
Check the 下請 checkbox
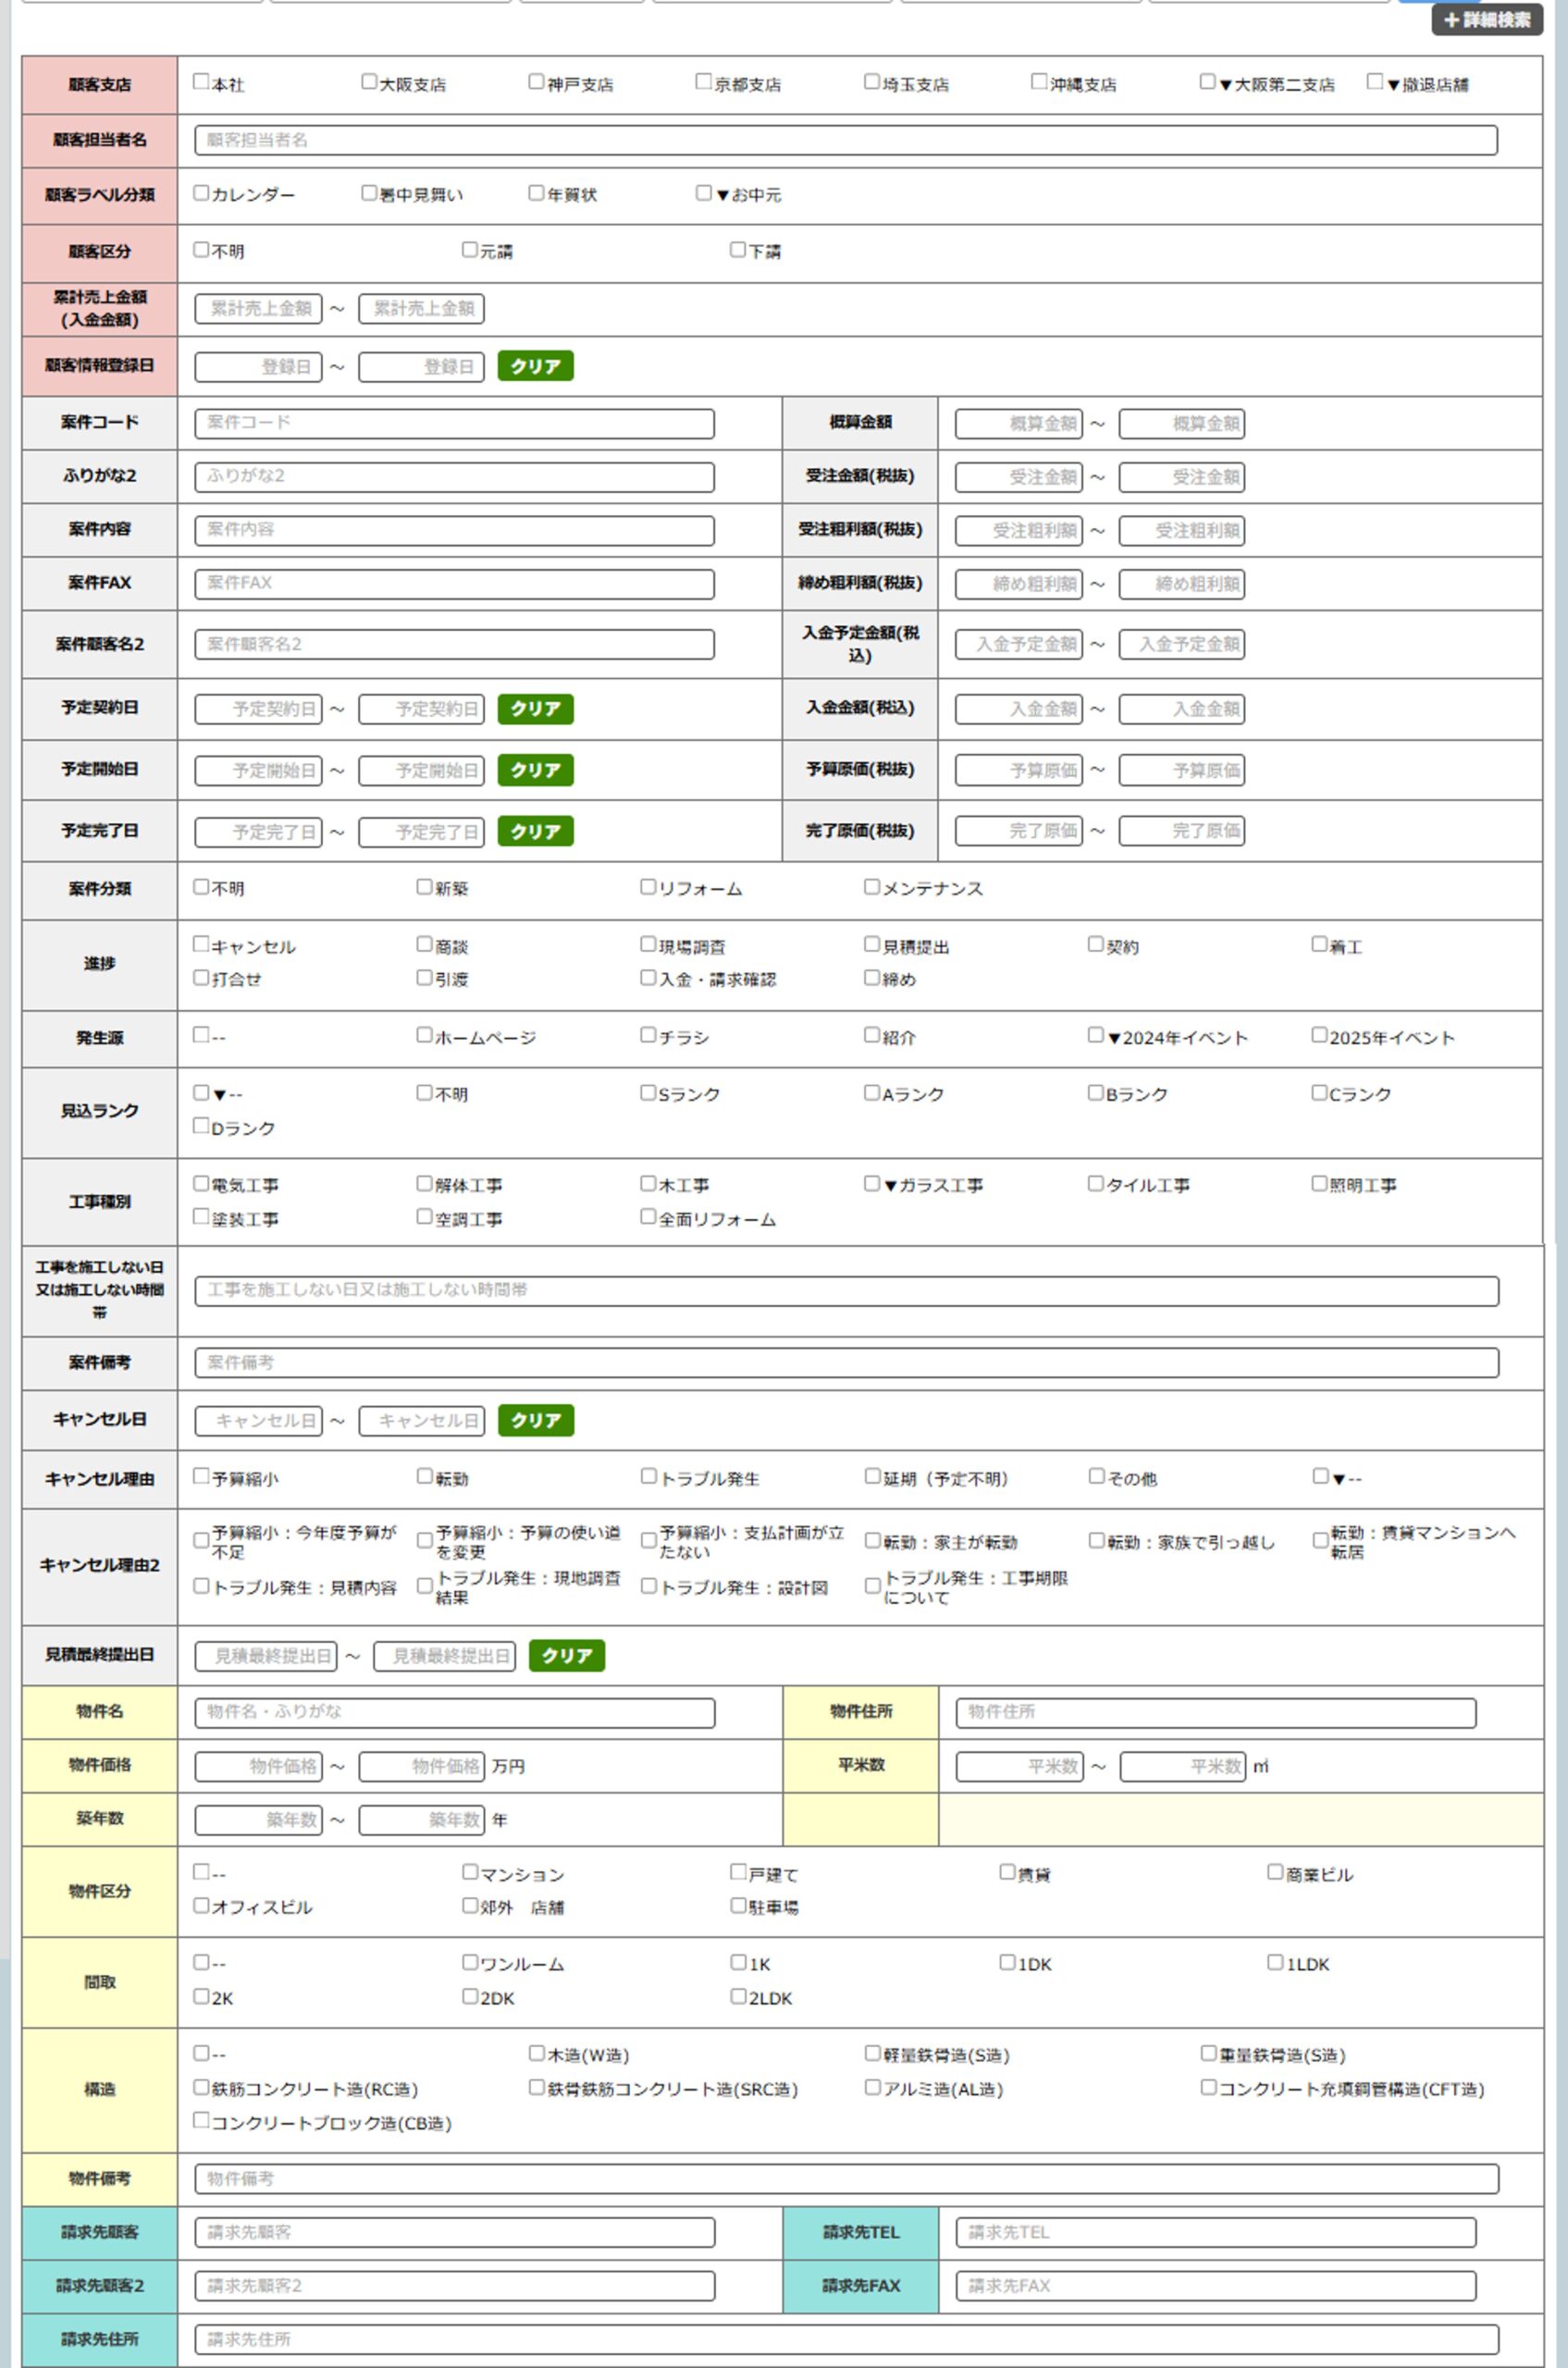tap(738, 250)
